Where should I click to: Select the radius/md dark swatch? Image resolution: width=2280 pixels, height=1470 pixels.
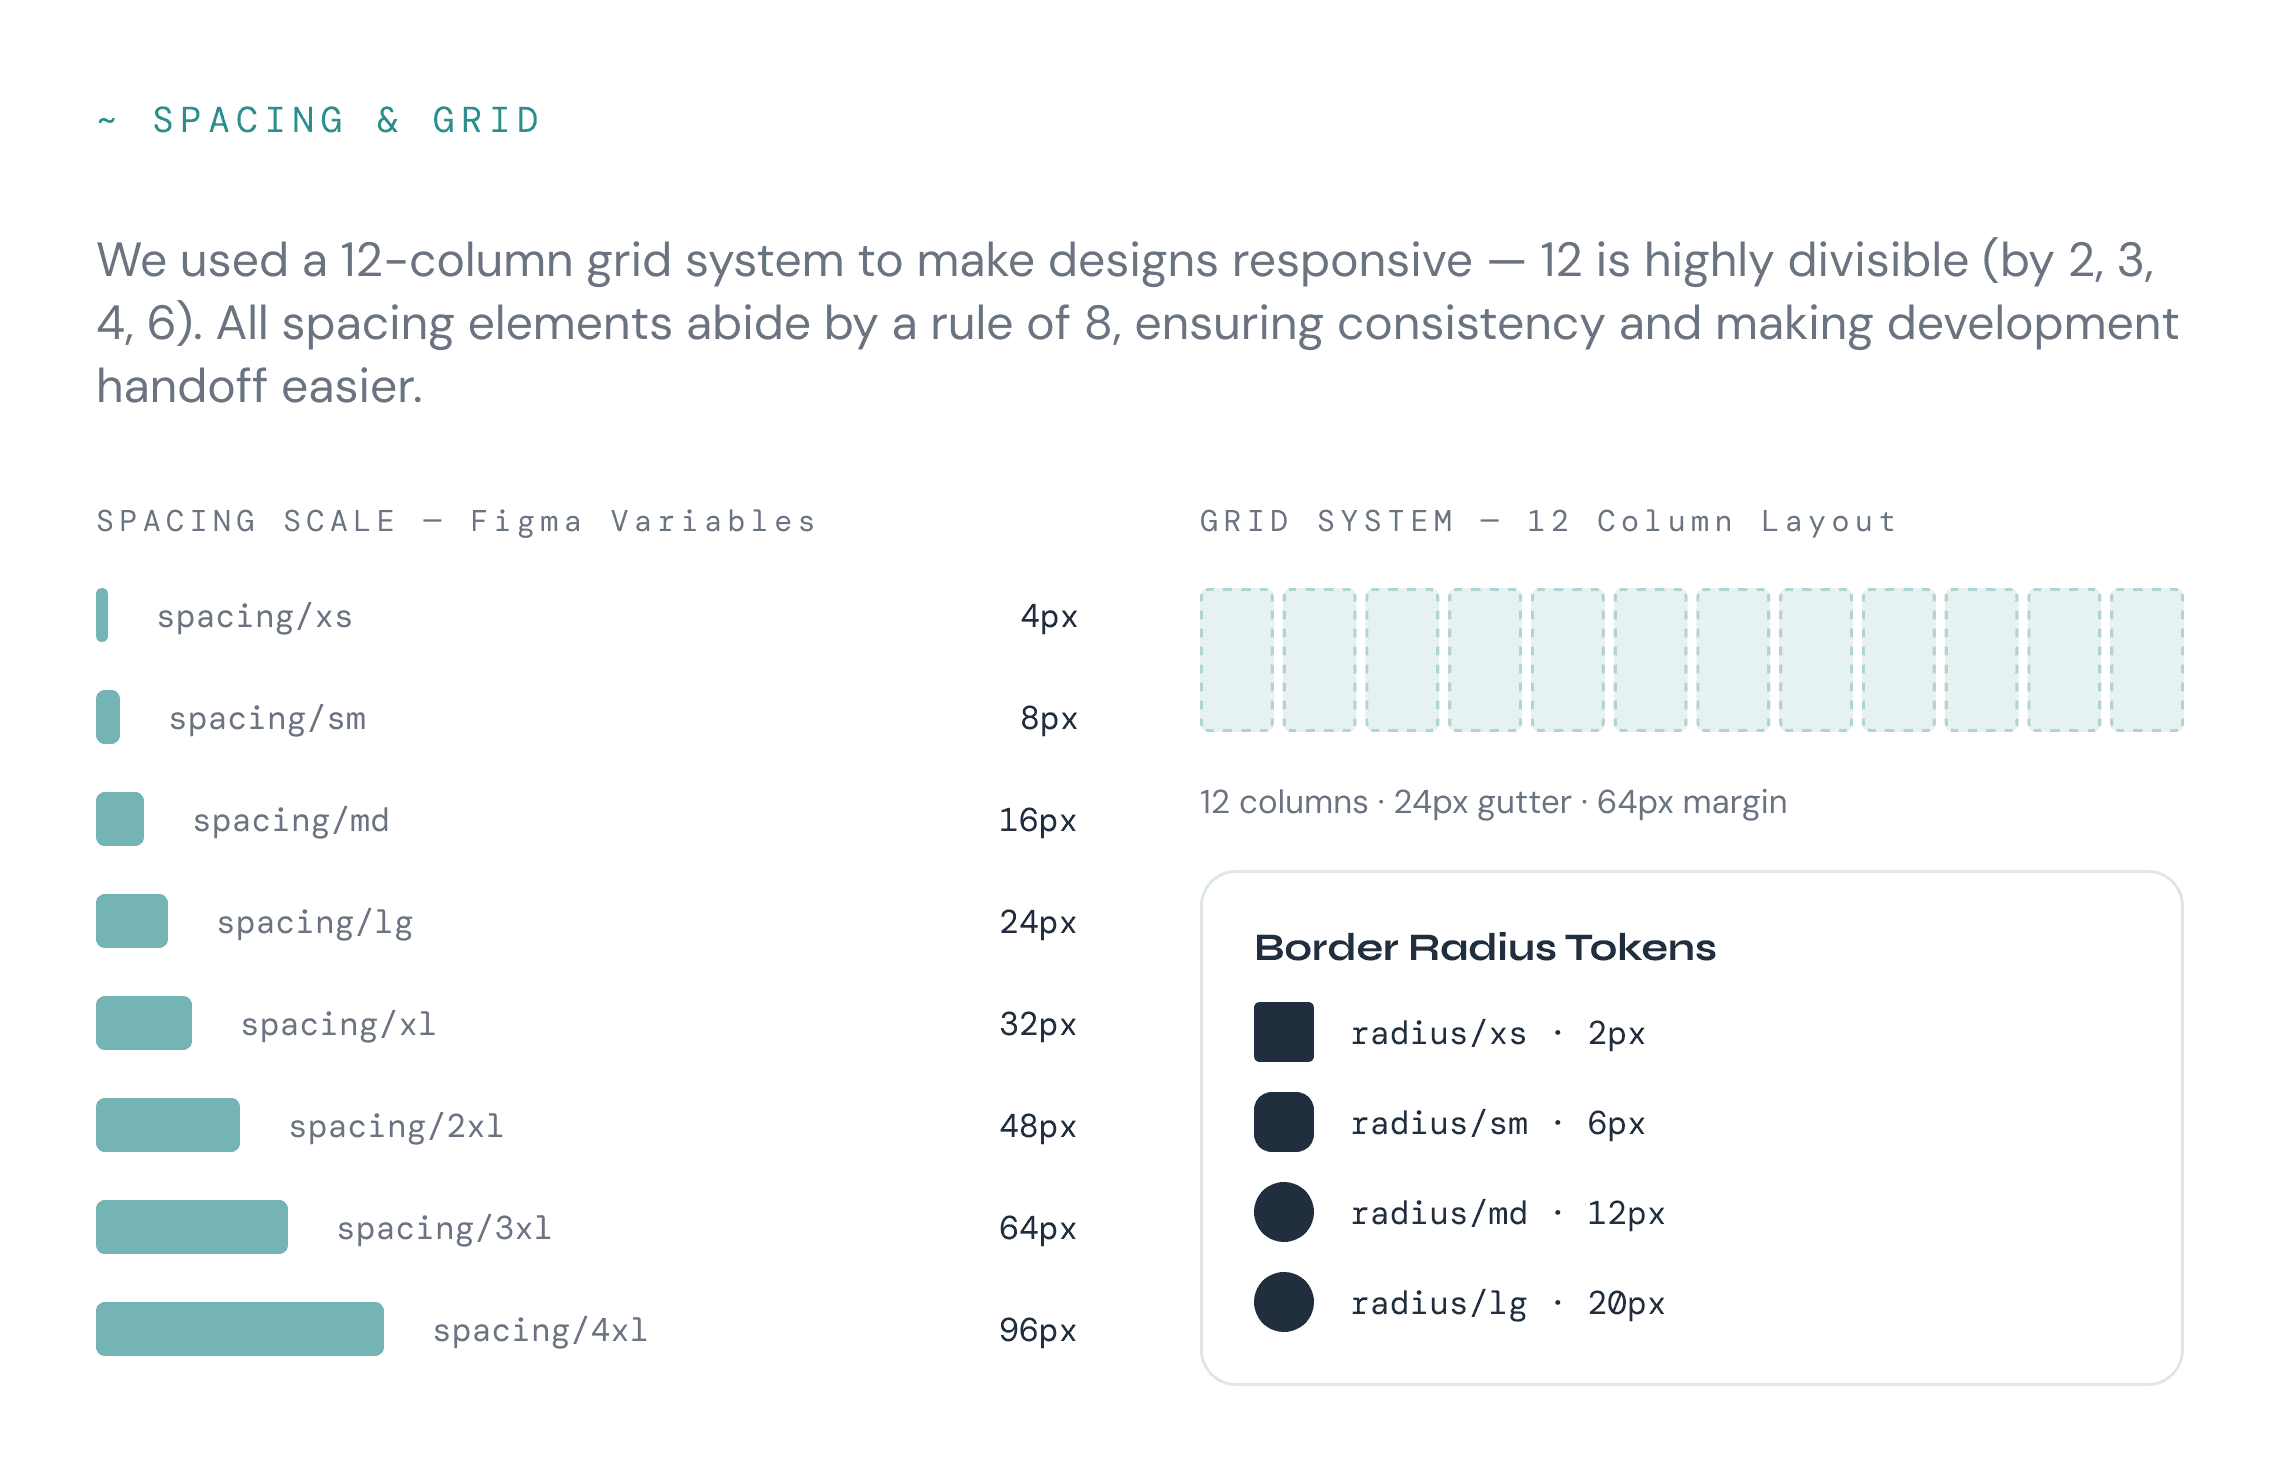[x=1284, y=1212]
